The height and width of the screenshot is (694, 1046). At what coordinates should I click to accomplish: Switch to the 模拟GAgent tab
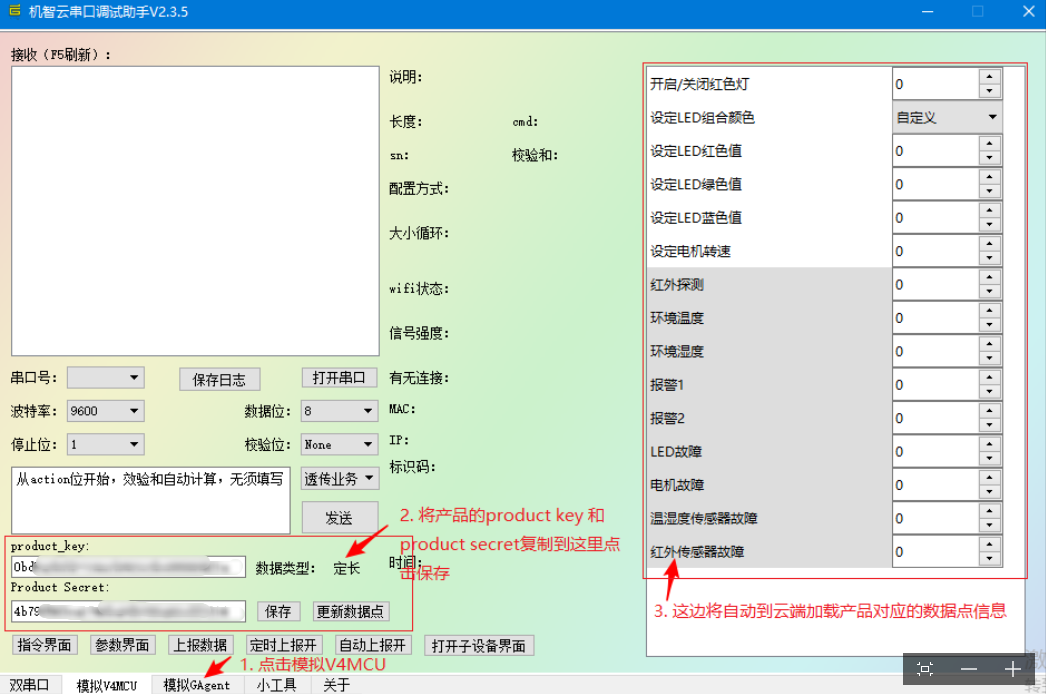point(197,685)
